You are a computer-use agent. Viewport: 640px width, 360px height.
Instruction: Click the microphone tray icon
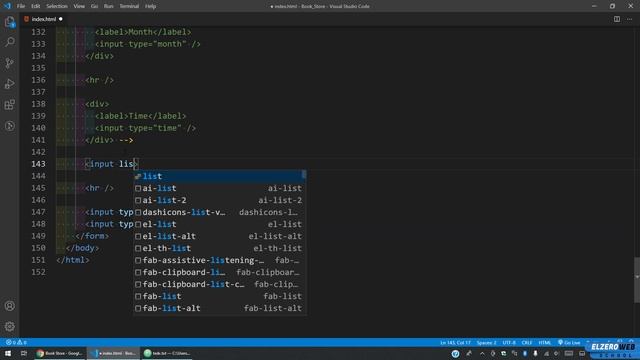coord(535,353)
